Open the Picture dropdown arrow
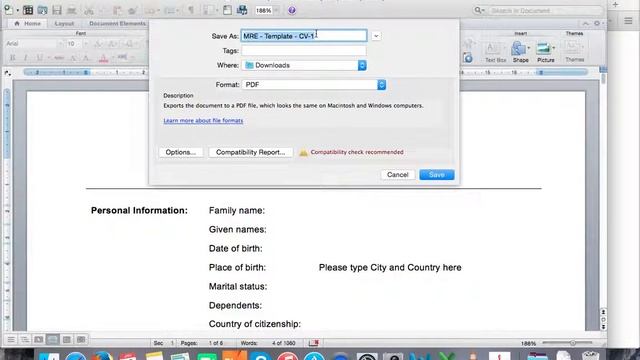640x360 pixels. (x=554, y=48)
